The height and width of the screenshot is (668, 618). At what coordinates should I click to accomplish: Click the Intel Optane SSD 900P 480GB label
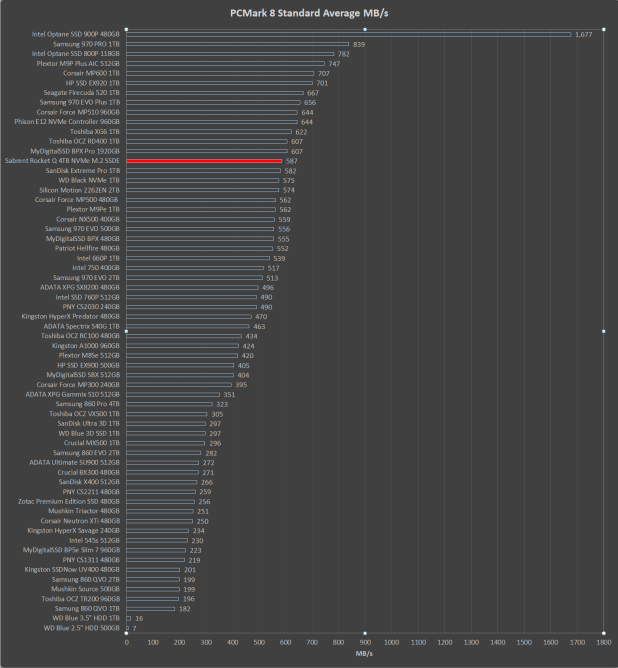[x=75, y=34]
